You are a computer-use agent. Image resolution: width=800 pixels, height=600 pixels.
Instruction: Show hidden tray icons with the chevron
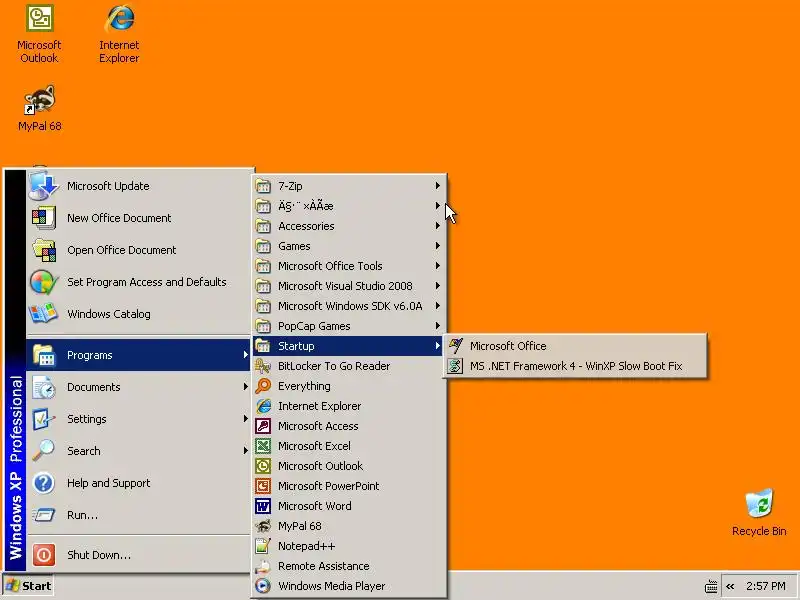[730, 586]
